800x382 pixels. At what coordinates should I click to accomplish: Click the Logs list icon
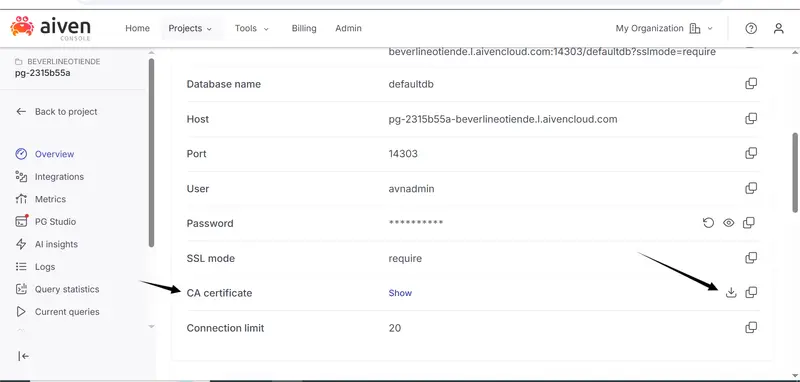[21, 266]
